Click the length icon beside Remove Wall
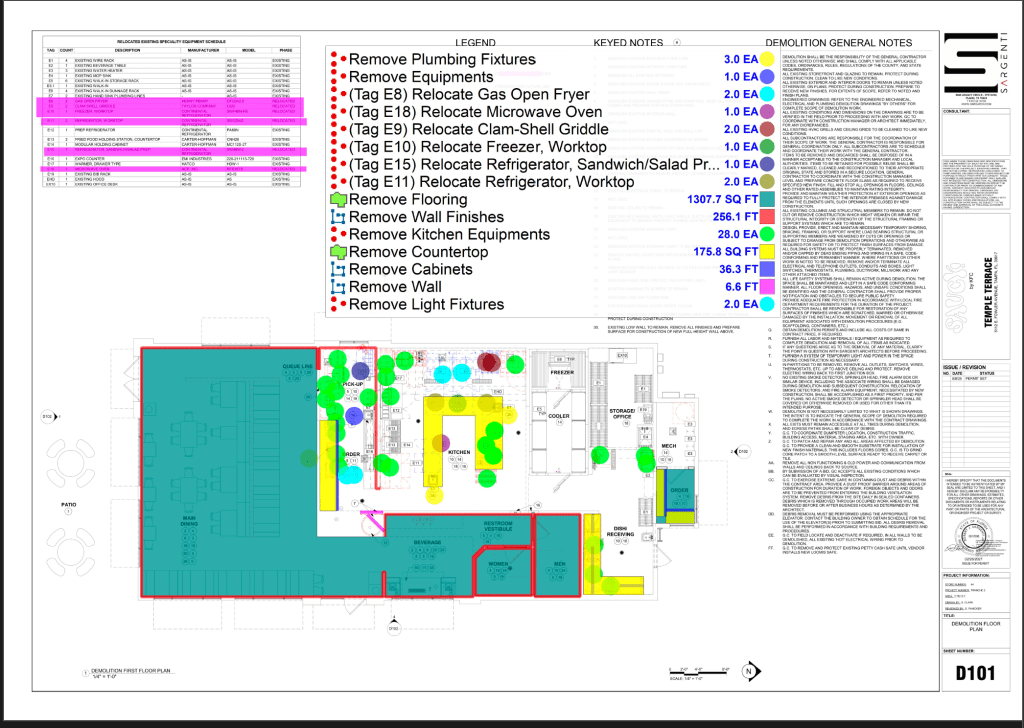Image resolution: width=1024 pixels, height=728 pixels. point(337,287)
